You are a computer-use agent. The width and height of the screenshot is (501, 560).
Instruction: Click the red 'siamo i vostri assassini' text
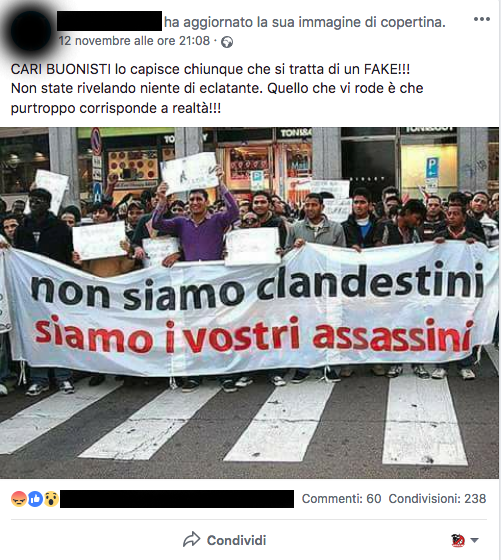click(x=254, y=334)
